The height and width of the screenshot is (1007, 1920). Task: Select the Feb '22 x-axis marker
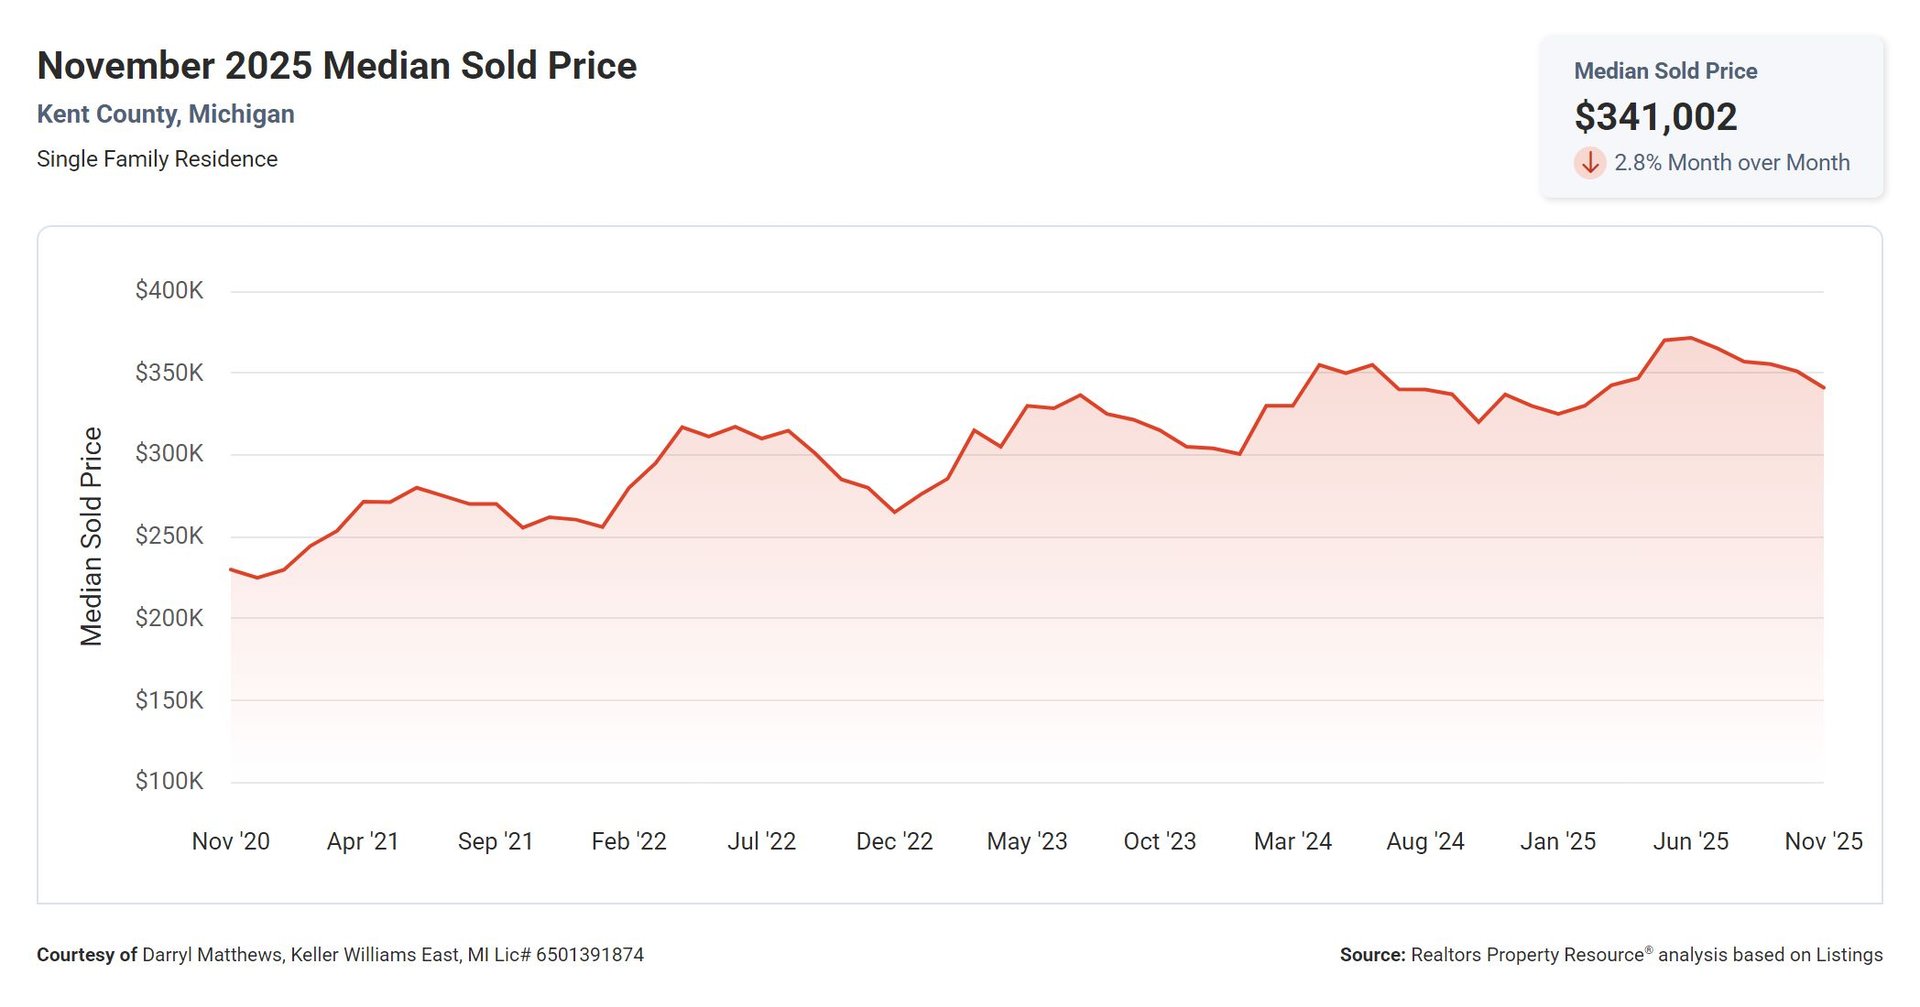pos(629,841)
